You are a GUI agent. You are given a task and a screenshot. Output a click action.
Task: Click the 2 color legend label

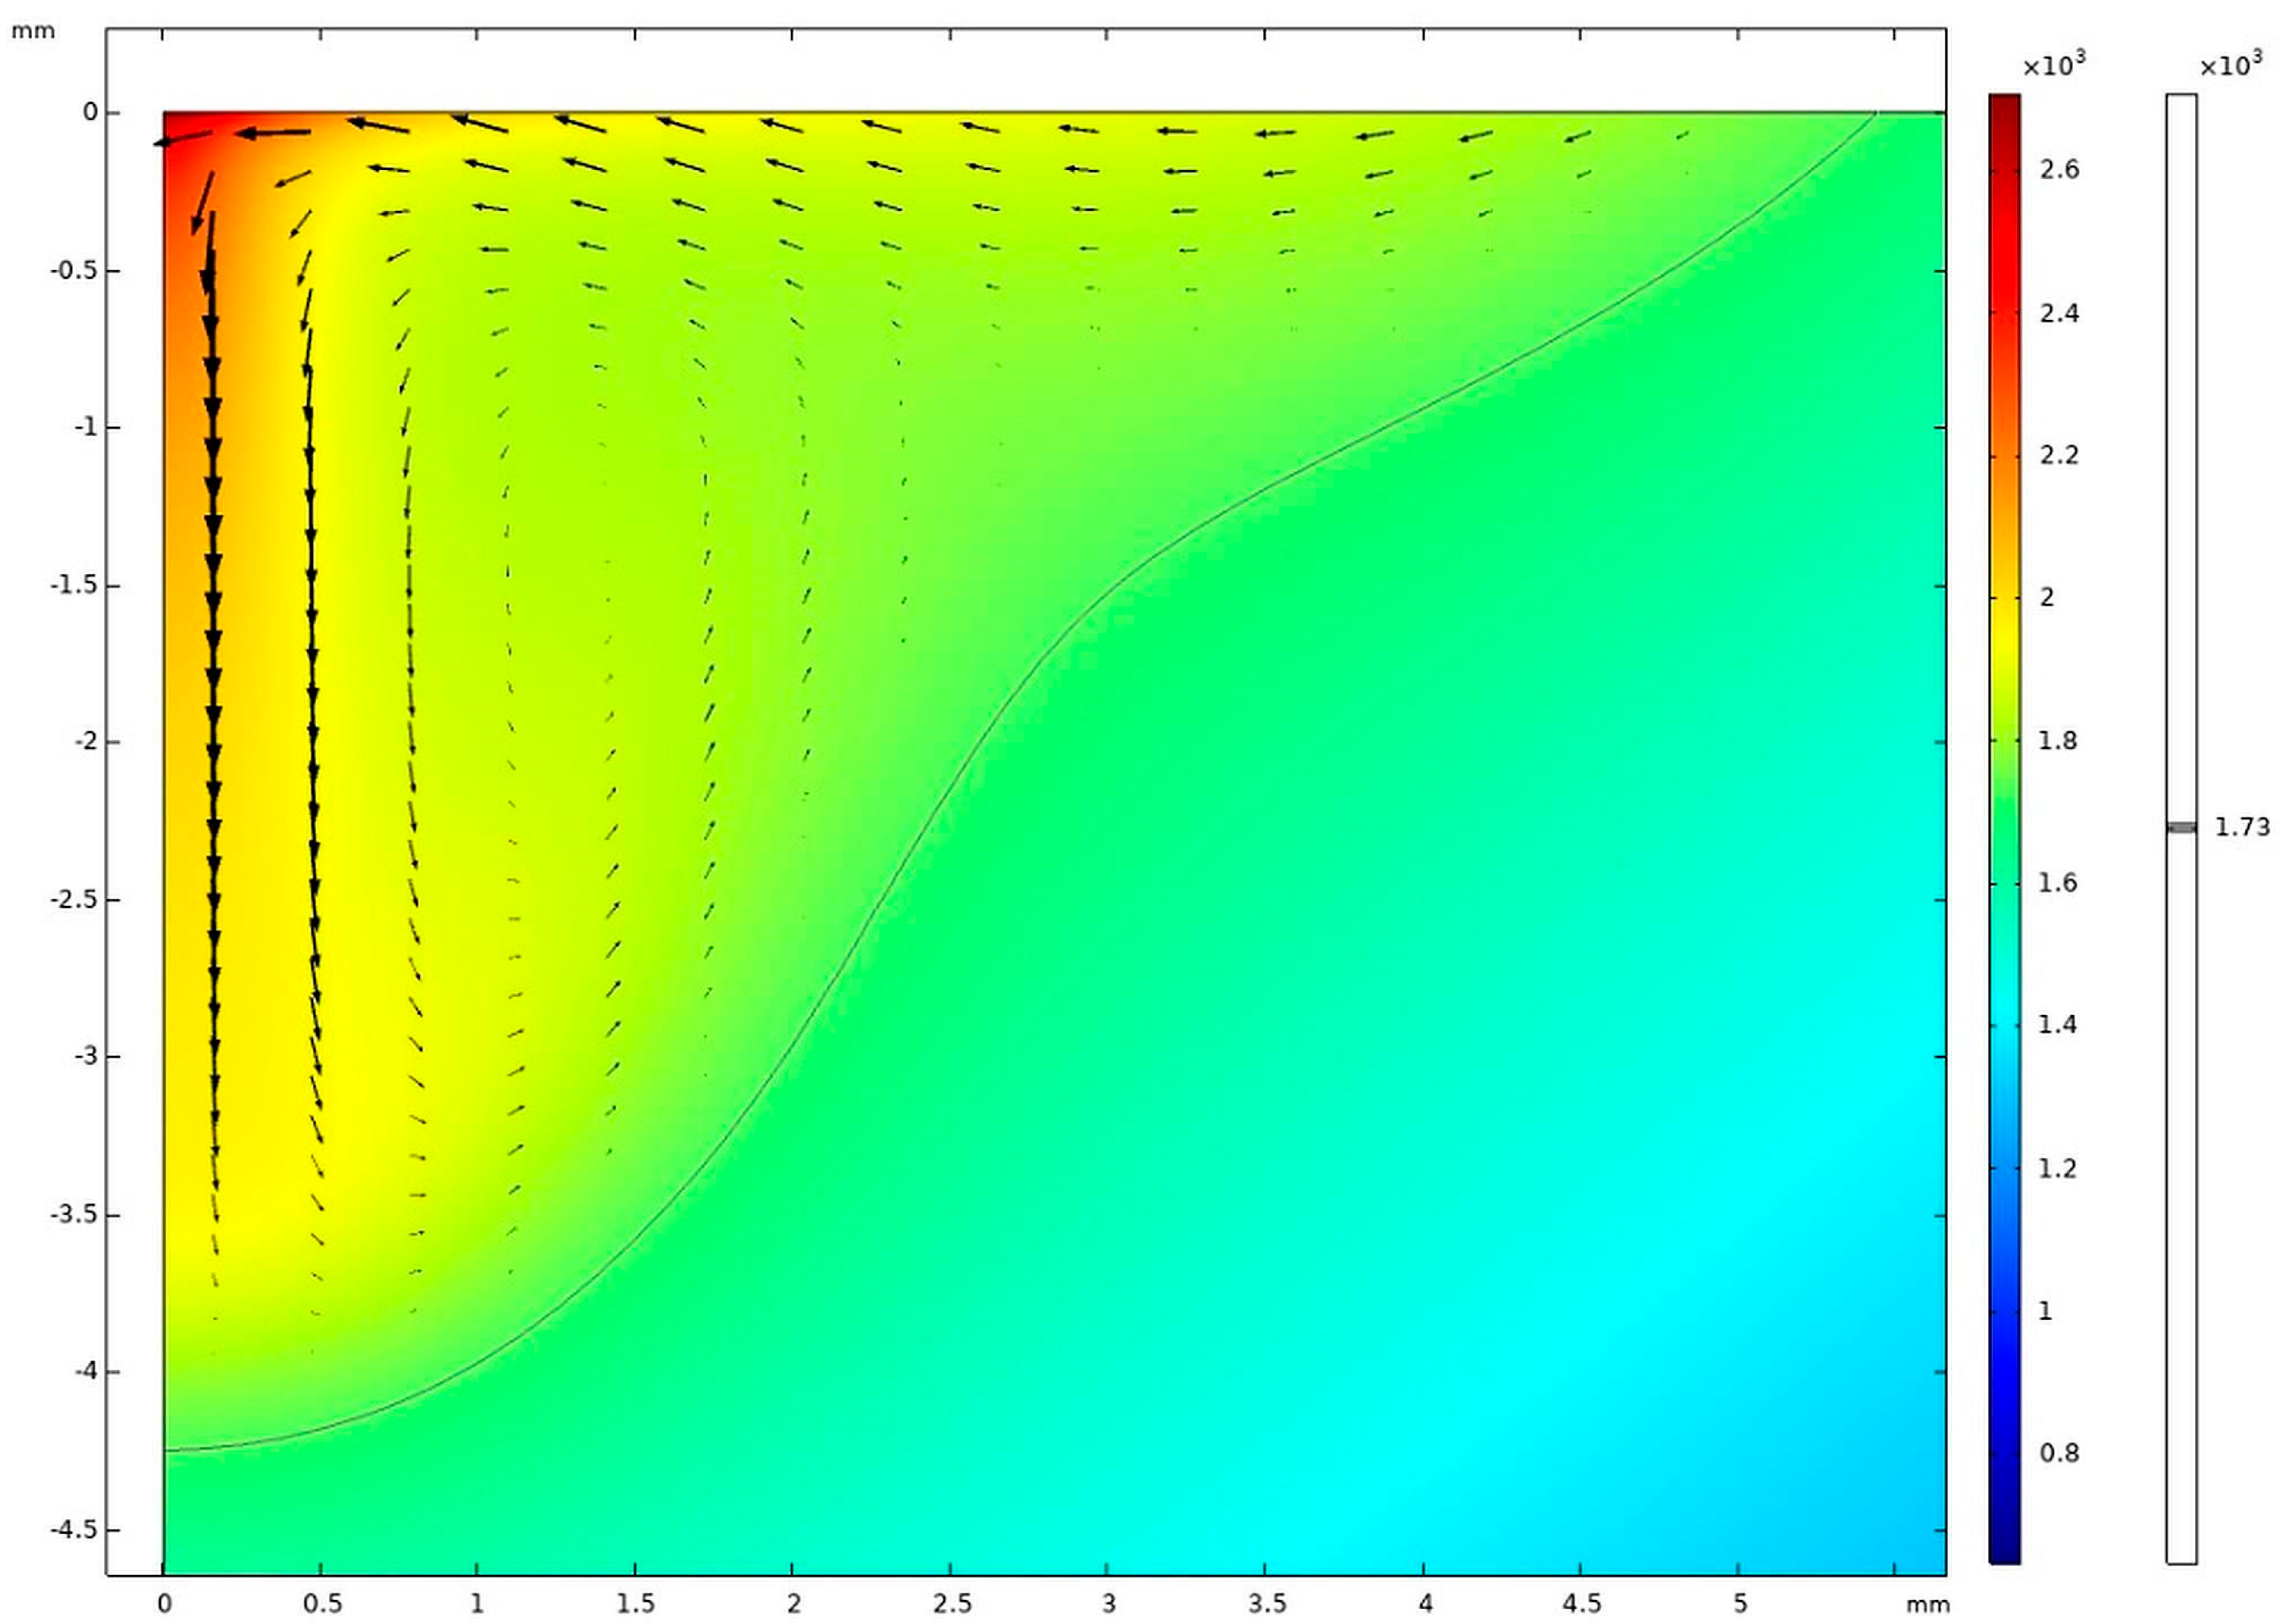click(x=2047, y=597)
